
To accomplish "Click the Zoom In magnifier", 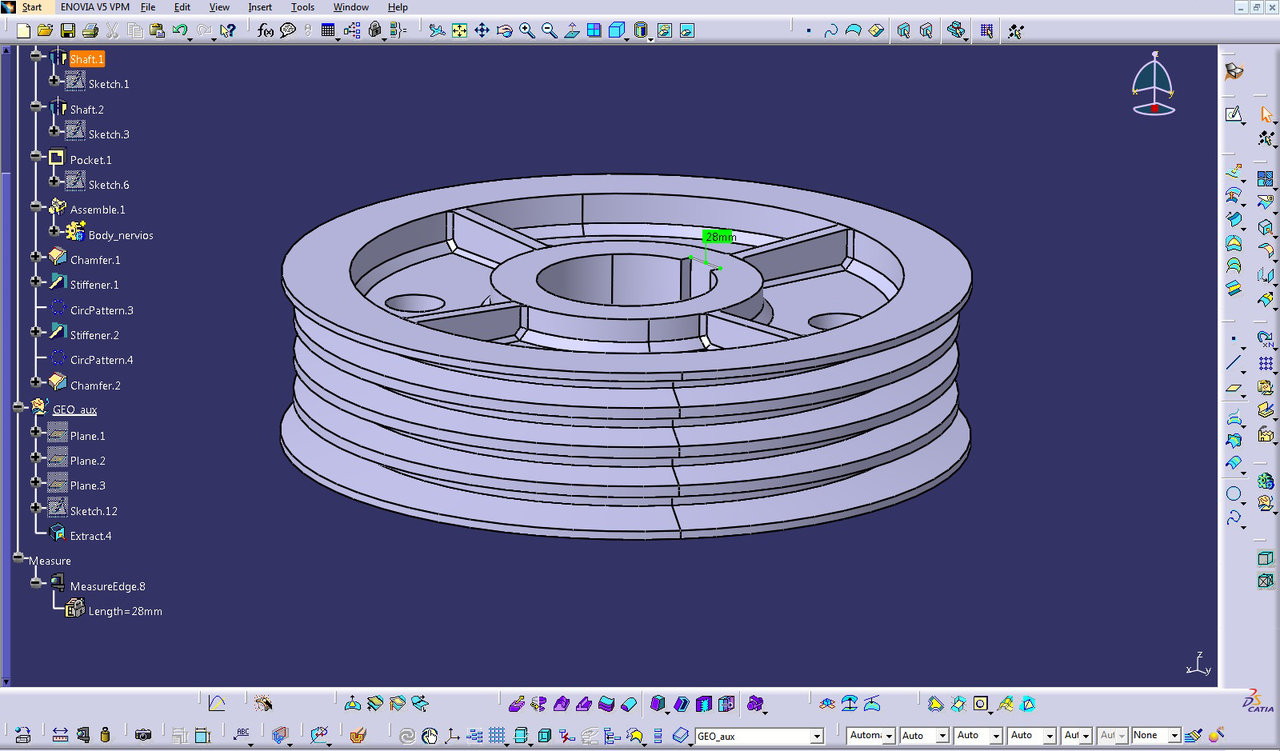I will pyautogui.click(x=526, y=31).
